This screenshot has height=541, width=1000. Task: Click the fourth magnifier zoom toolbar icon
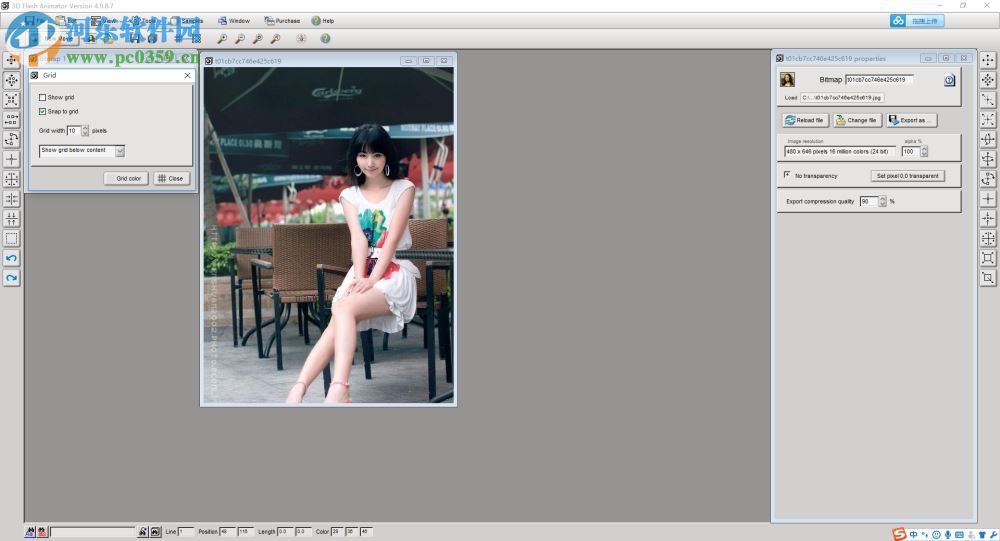tap(276, 39)
